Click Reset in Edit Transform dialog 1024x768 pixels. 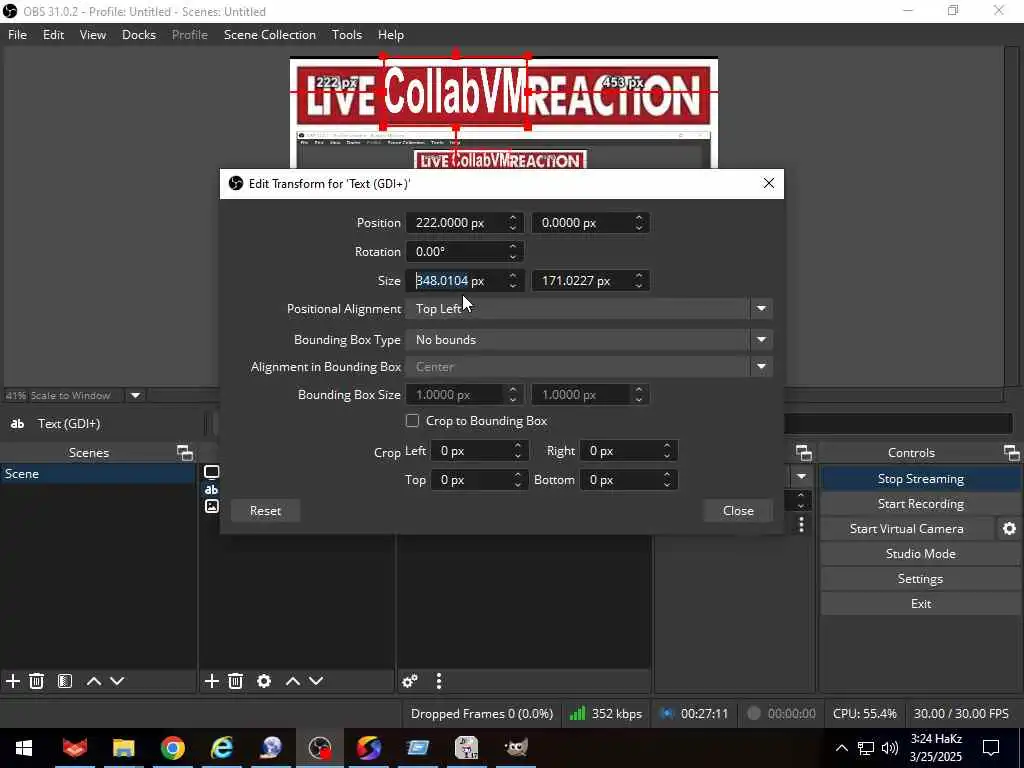click(265, 511)
